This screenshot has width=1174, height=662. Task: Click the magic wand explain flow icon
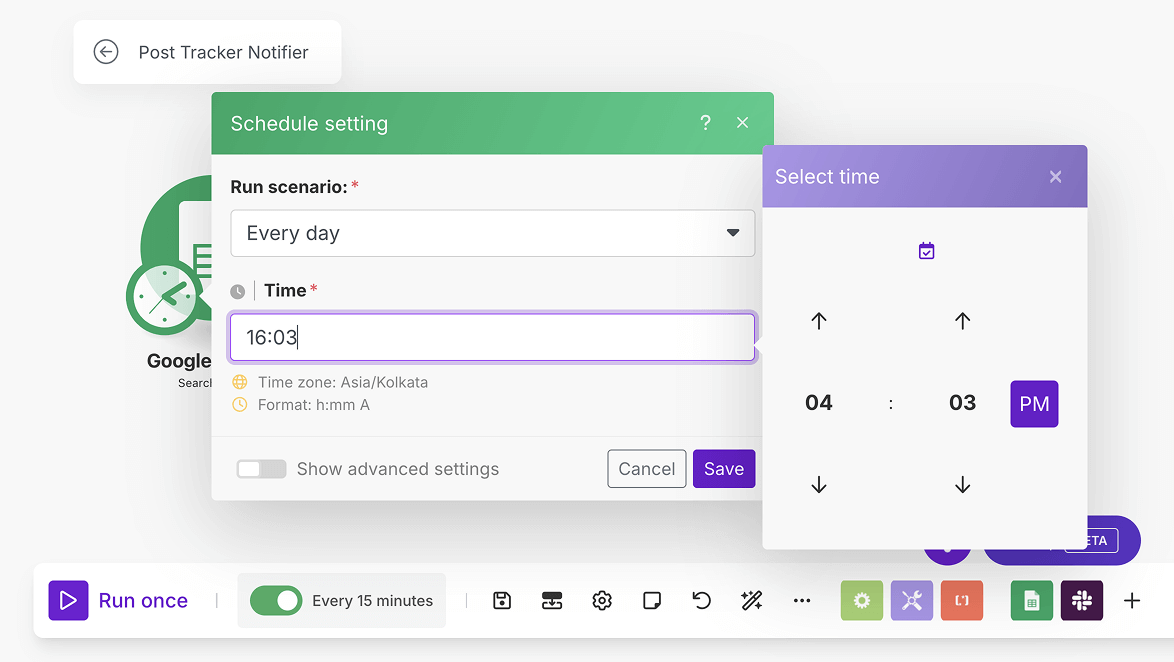point(752,600)
